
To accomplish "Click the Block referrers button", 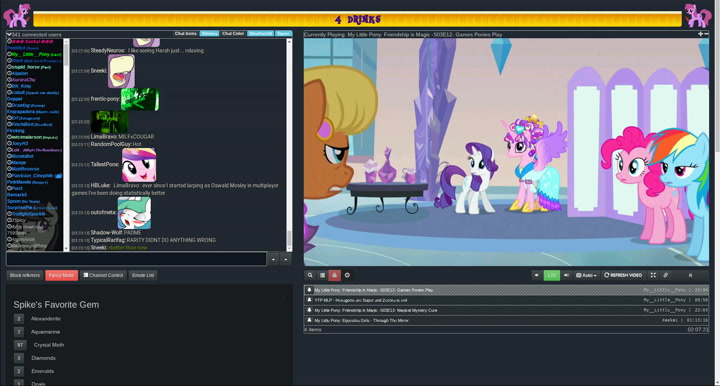I will click(x=25, y=275).
